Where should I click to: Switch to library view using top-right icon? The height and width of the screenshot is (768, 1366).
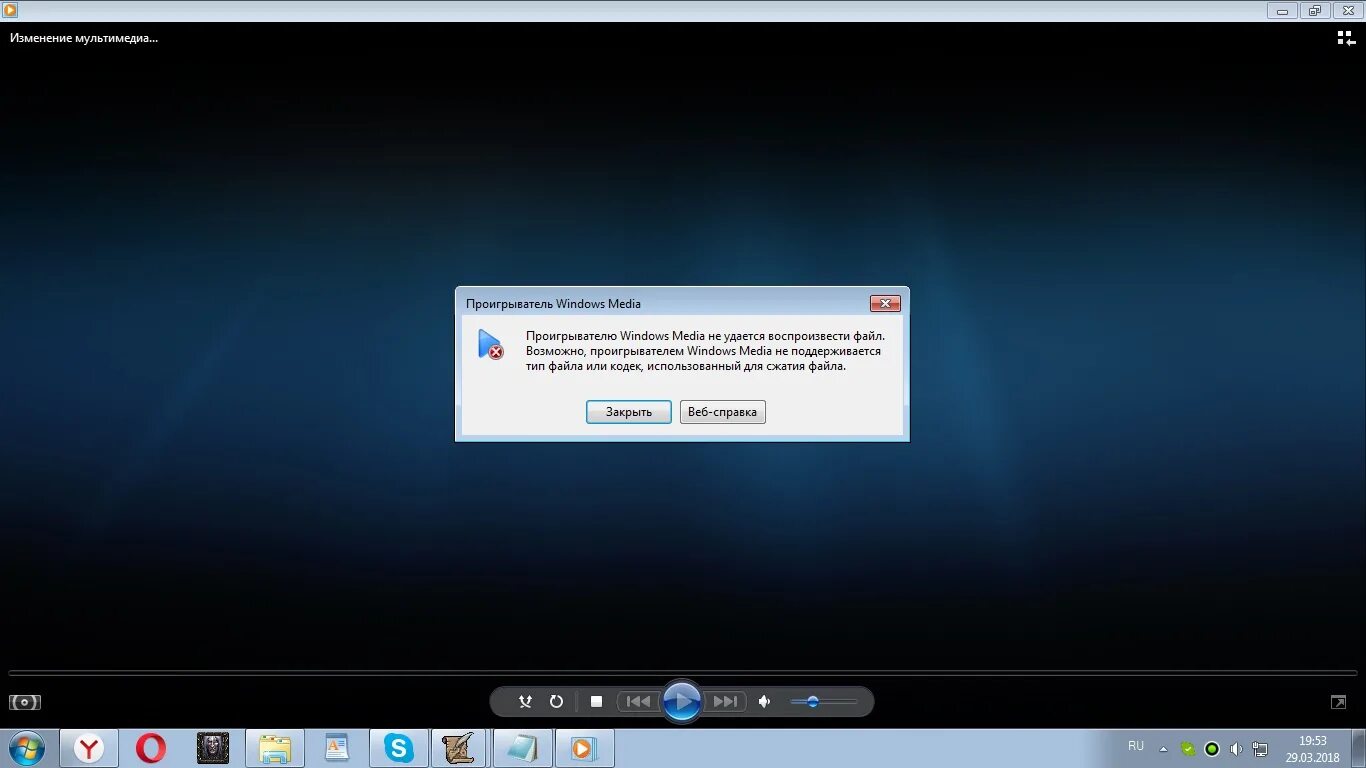pos(1346,38)
